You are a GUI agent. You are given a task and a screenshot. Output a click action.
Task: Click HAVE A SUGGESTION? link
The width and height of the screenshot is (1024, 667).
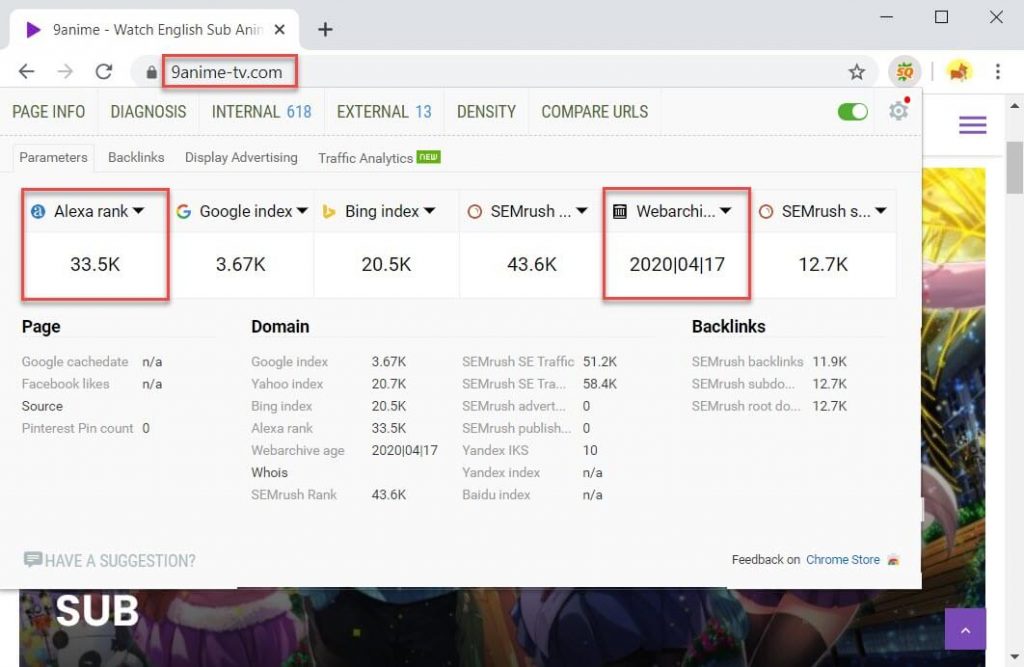click(120, 561)
